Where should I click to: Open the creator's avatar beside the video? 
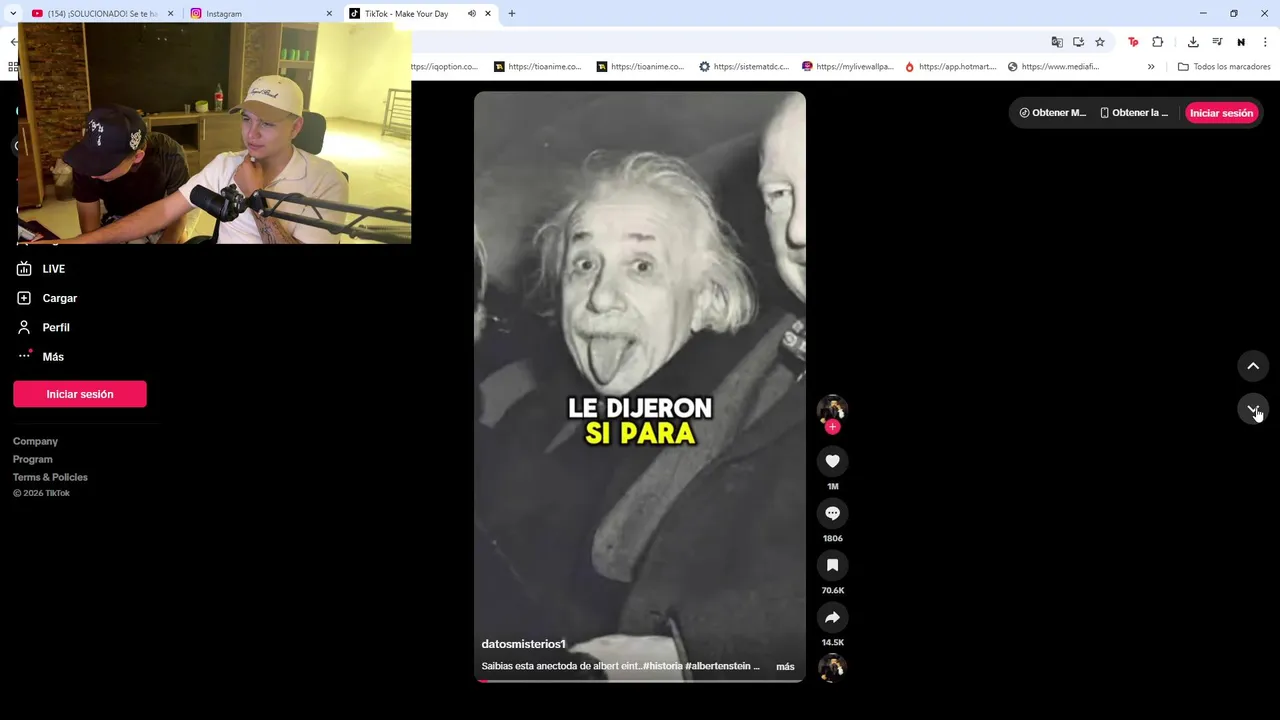point(832,409)
